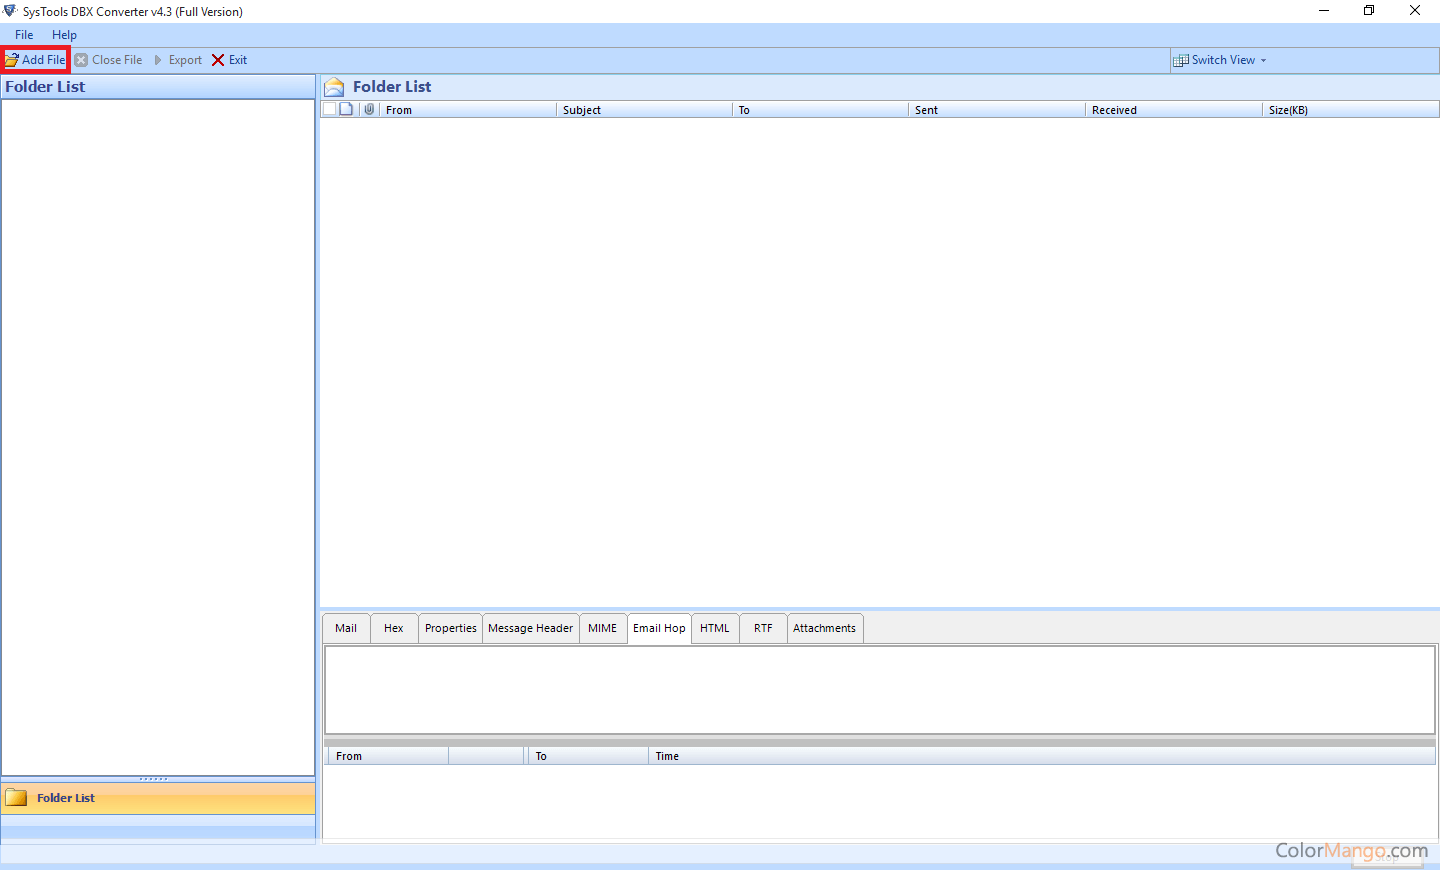1440x870 pixels.
Task: Click the yellow folder icon in bottom pane
Action: coord(16,798)
